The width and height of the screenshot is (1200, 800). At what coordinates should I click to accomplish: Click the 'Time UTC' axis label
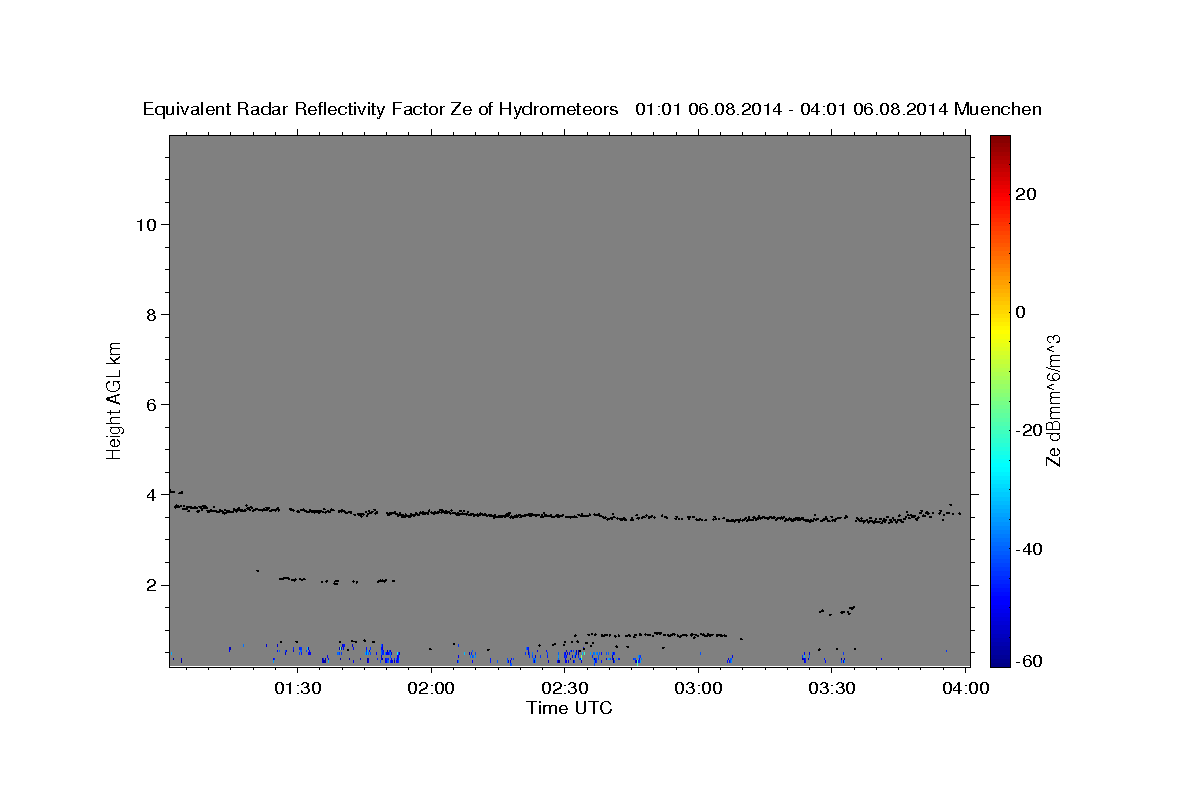pyautogui.click(x=569, y=709)
